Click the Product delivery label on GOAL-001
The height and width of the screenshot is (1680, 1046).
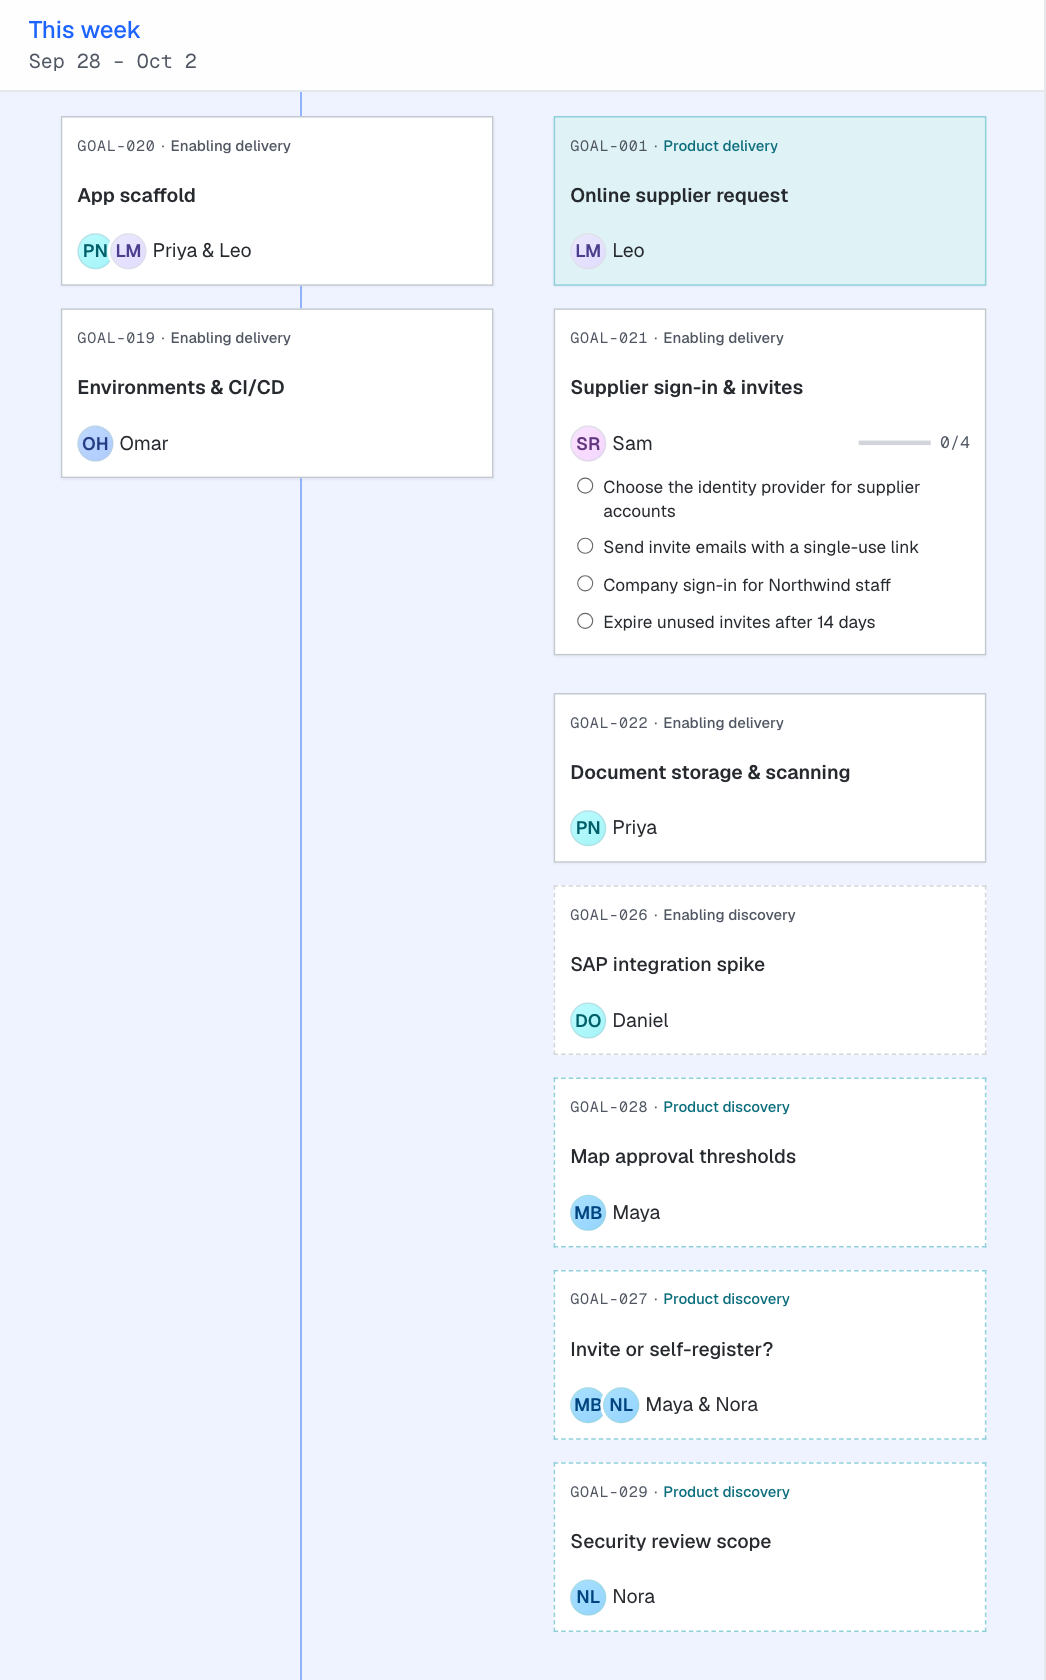pos(720,146)
